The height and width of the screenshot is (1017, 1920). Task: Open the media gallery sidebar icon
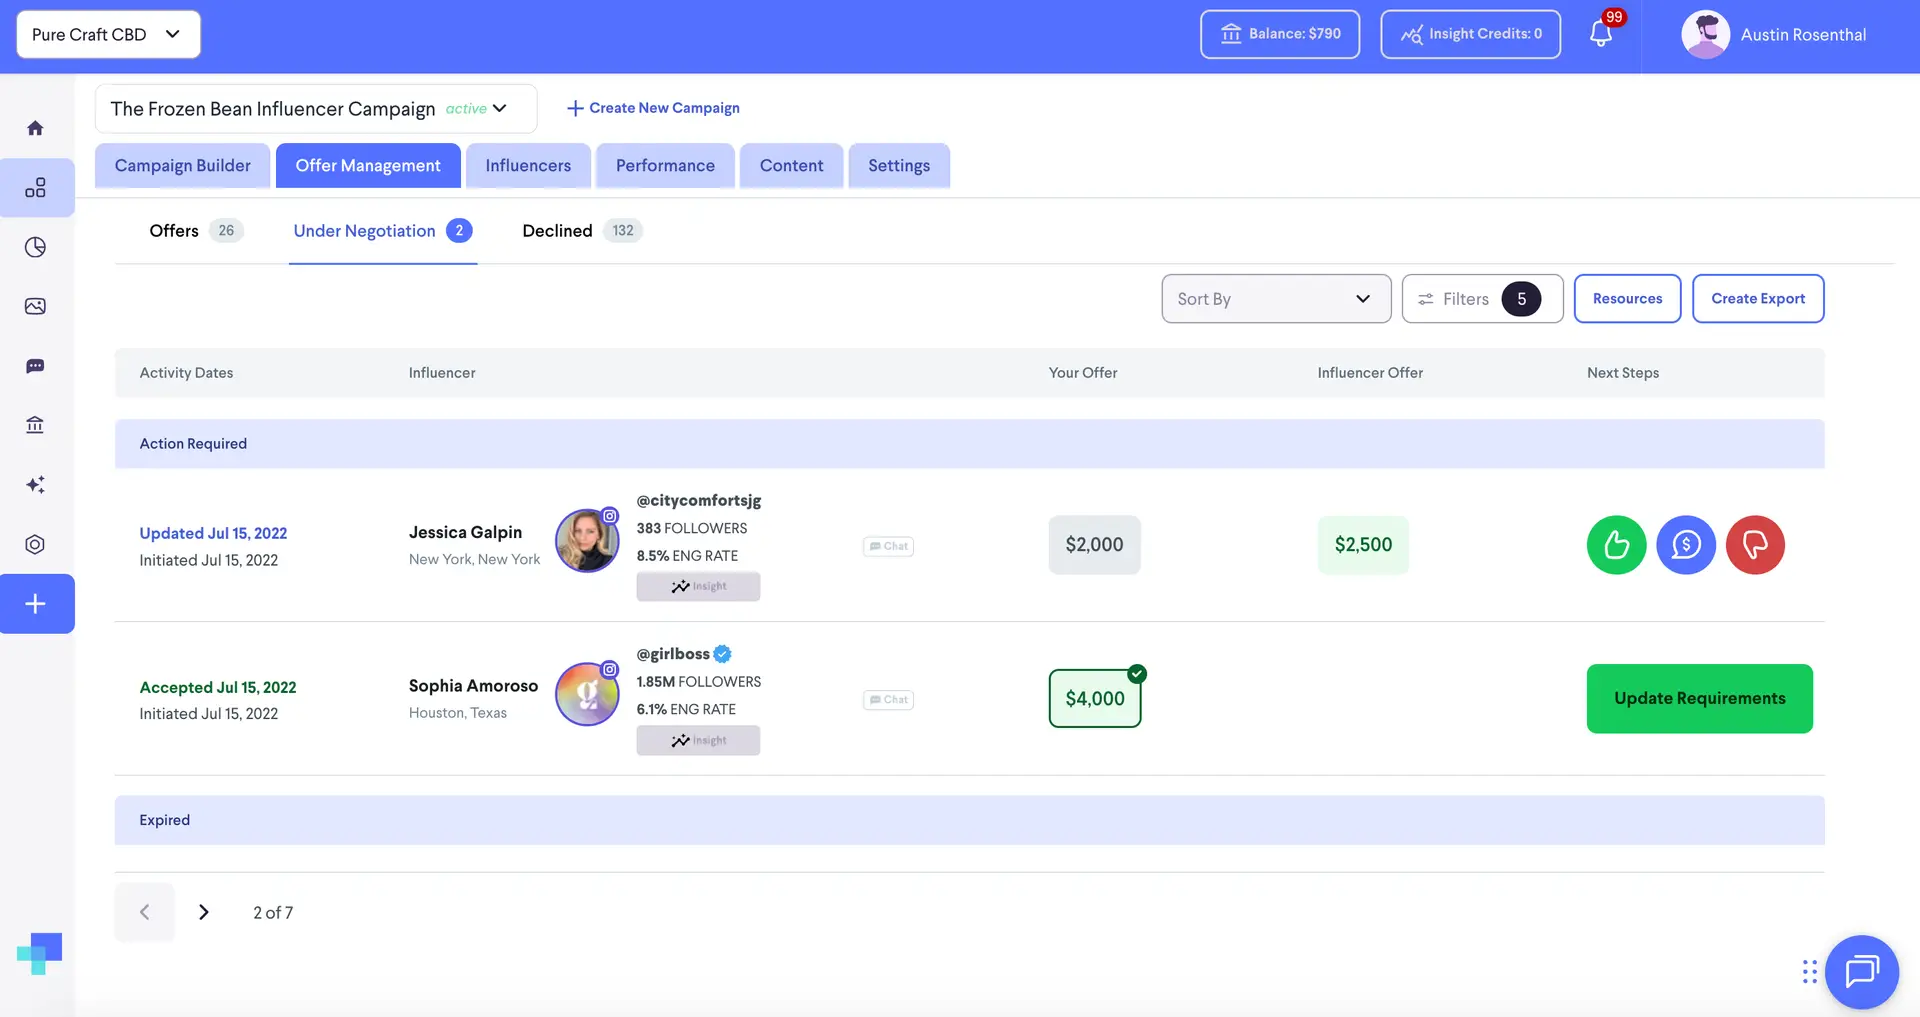pos(36,306)
